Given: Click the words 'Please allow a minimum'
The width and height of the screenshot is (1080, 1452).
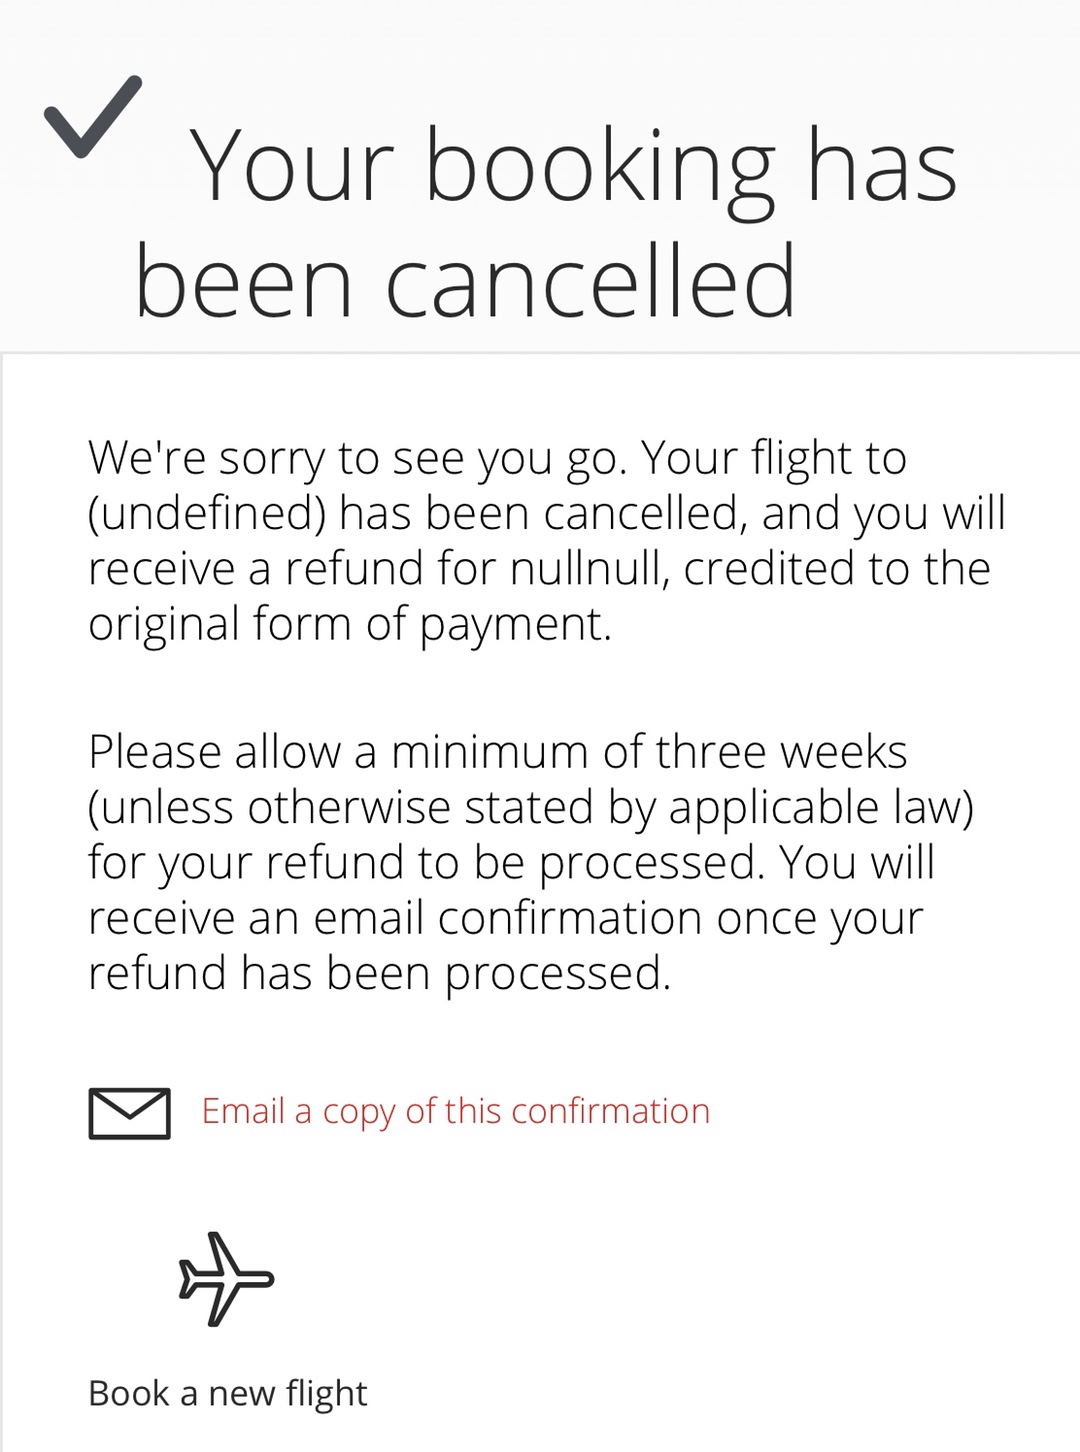Looking at the screenshot, I should (340, 752).
